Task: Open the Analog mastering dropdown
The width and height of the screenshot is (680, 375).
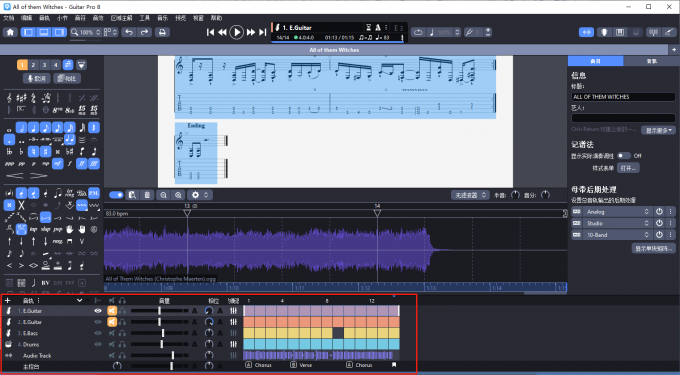Action: [617, 212]
